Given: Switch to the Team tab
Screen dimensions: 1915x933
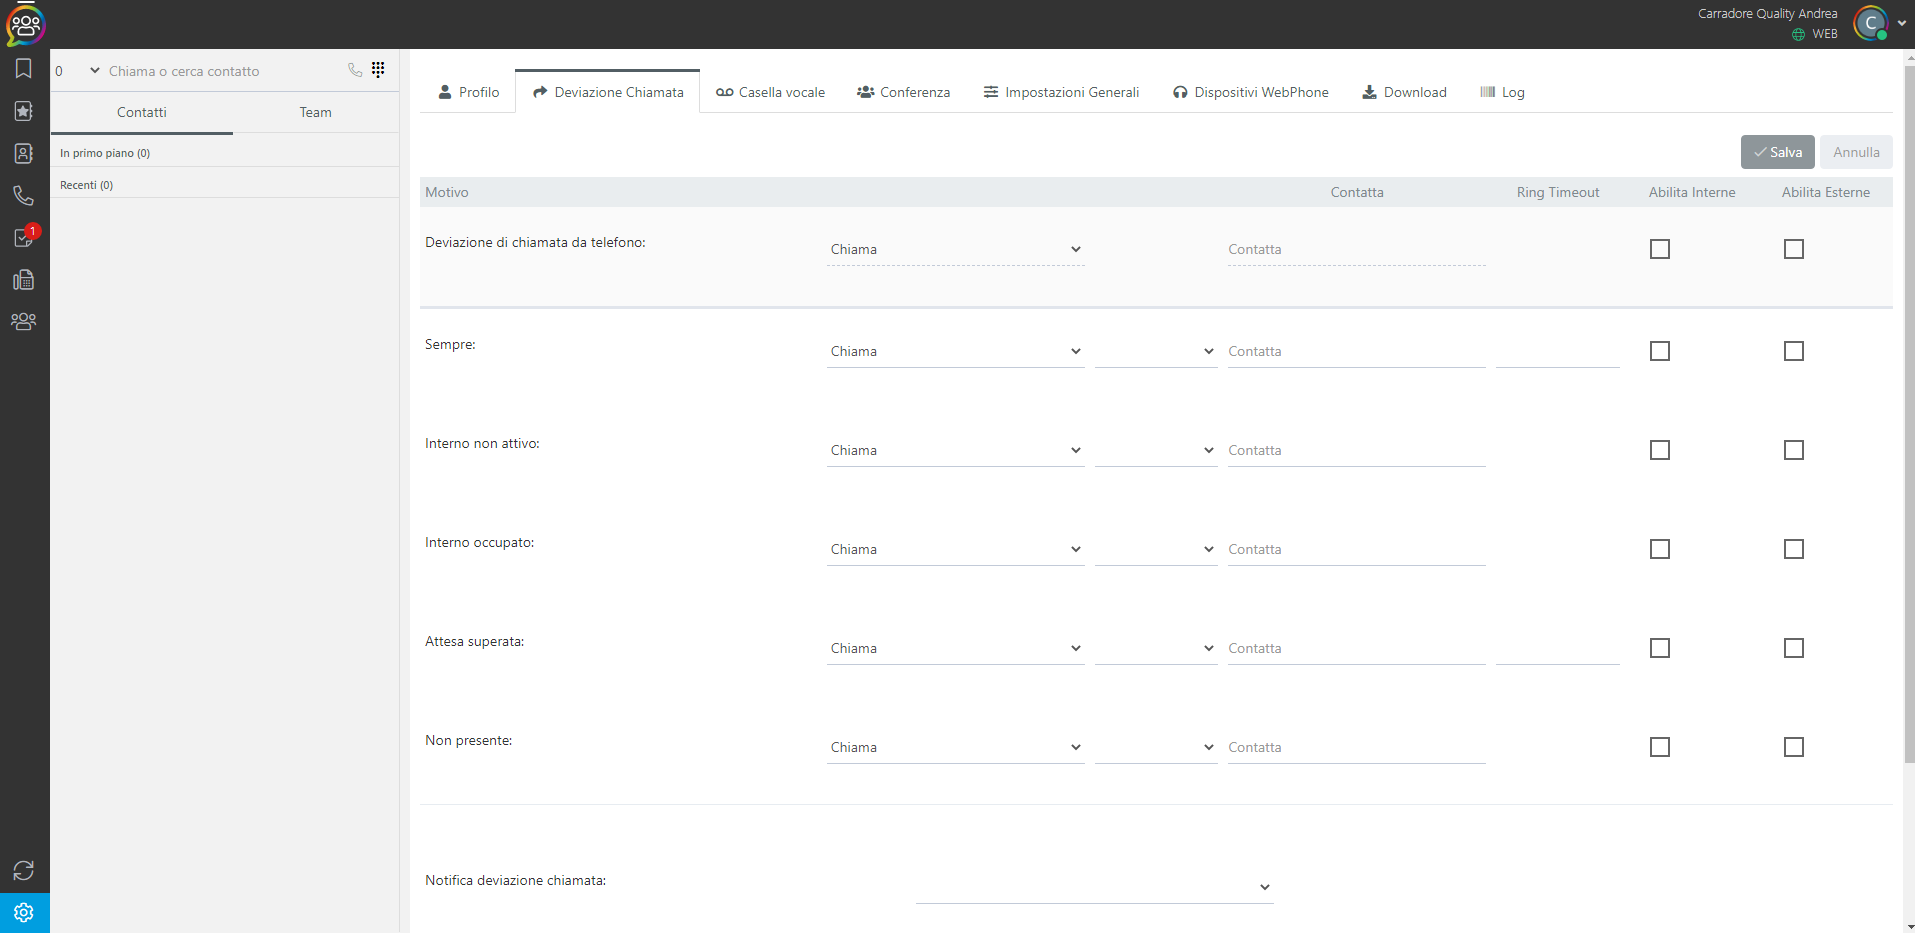Looking at the screenshot, I should pos(316,113).
